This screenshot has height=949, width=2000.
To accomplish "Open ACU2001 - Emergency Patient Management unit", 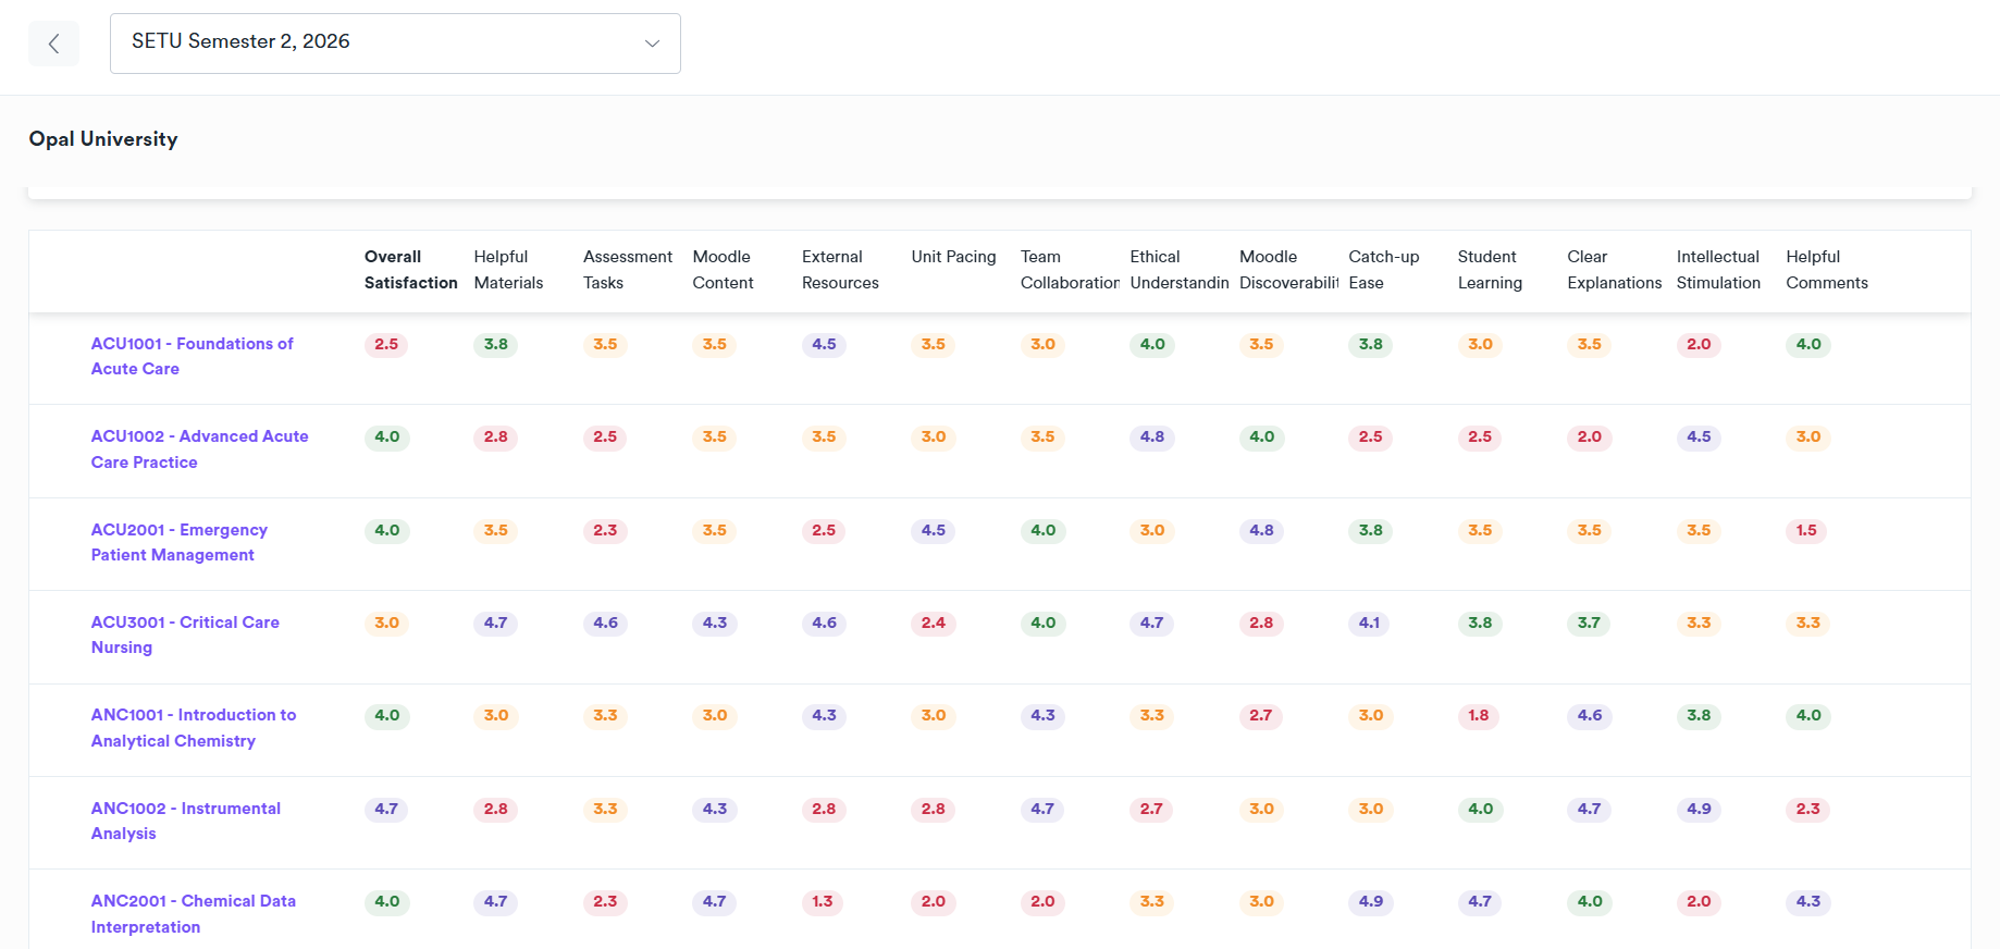I will 179,542.
